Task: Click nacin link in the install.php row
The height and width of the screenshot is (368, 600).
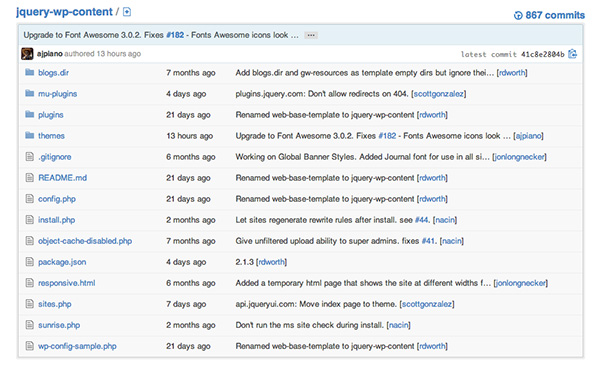Action: (445, 220)
